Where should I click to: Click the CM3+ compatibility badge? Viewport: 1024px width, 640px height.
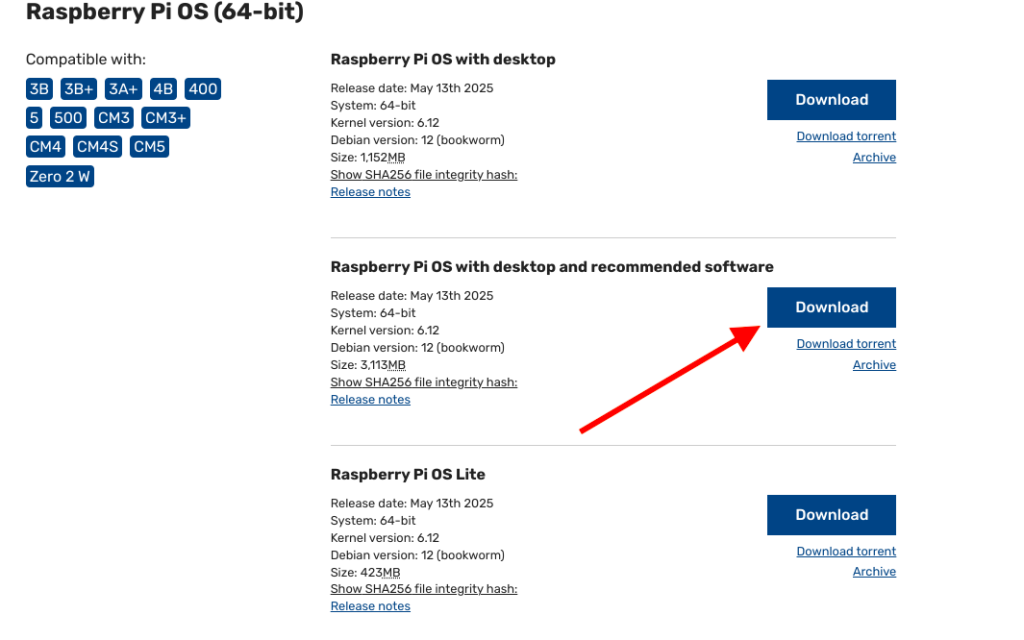(x=166, y=118)
